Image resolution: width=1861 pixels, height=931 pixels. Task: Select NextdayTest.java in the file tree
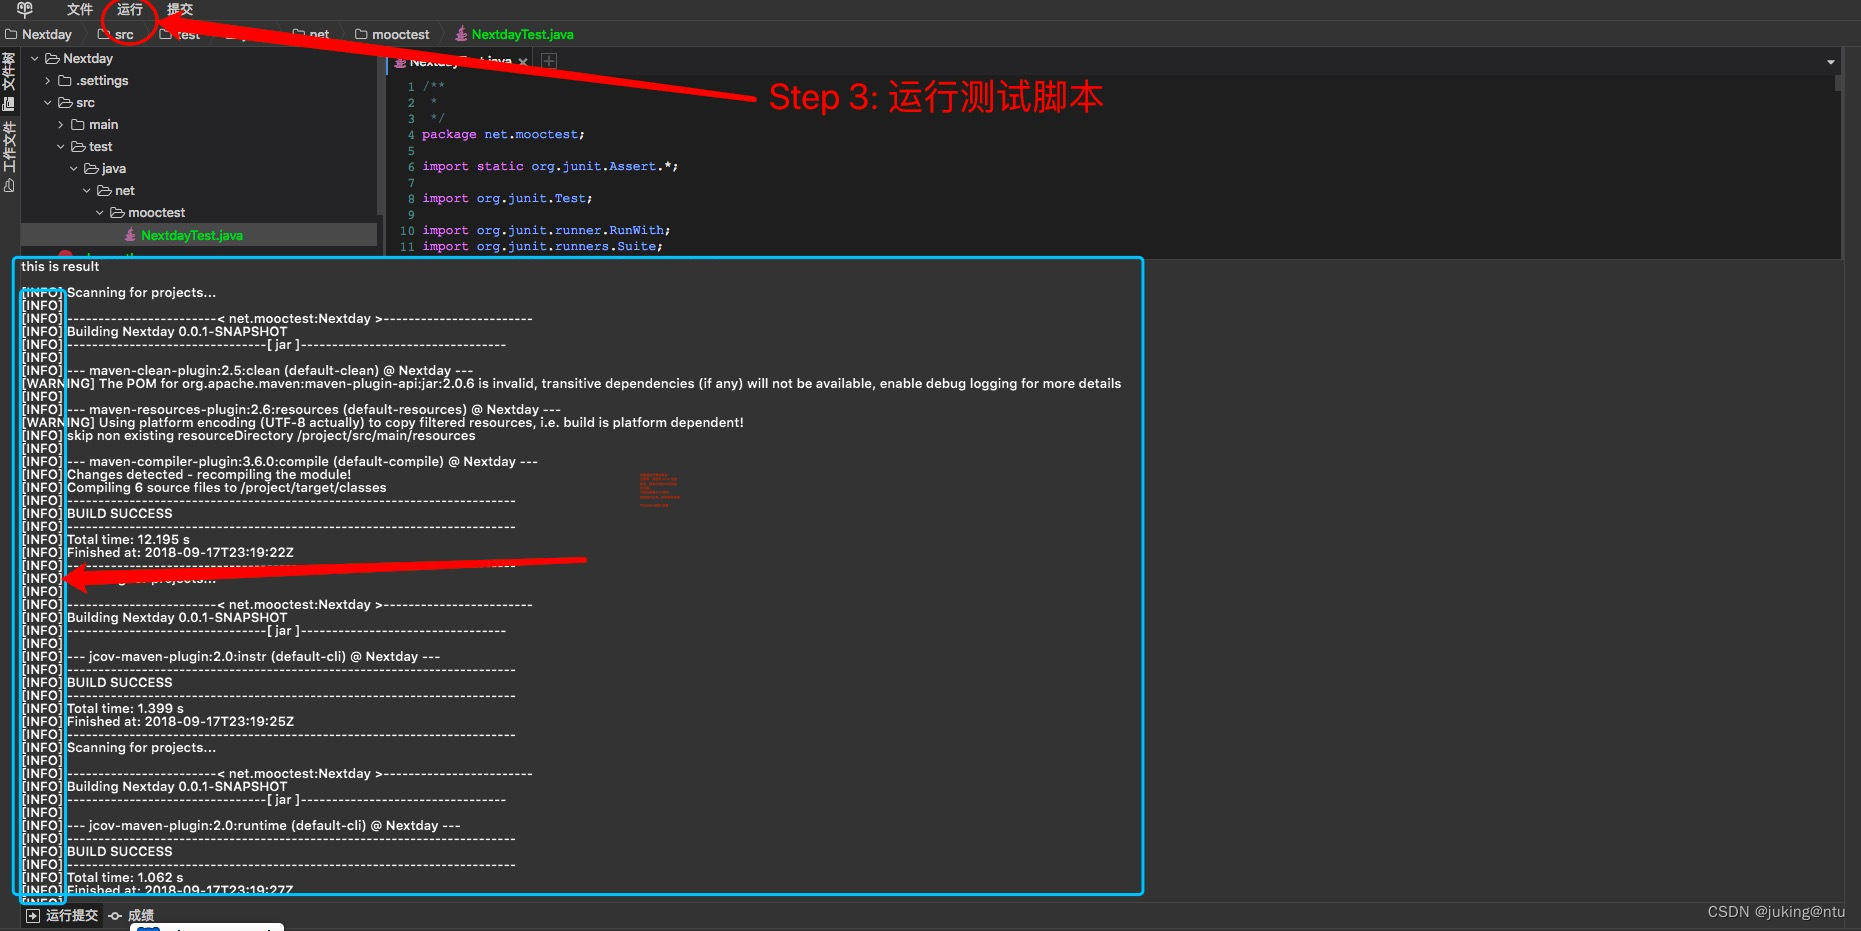click(199, 235)
